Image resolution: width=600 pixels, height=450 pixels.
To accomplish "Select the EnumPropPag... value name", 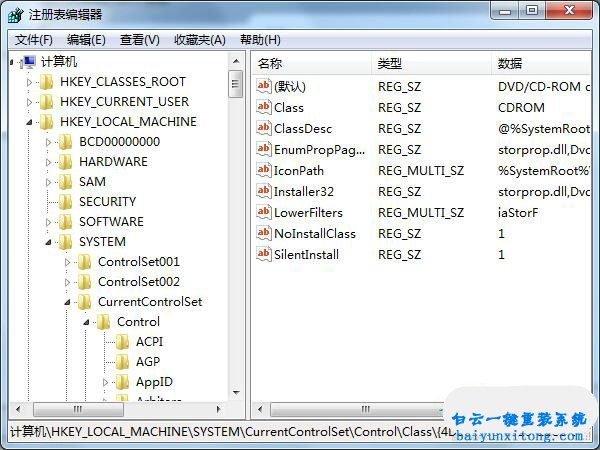I will (x=320, y=150).
